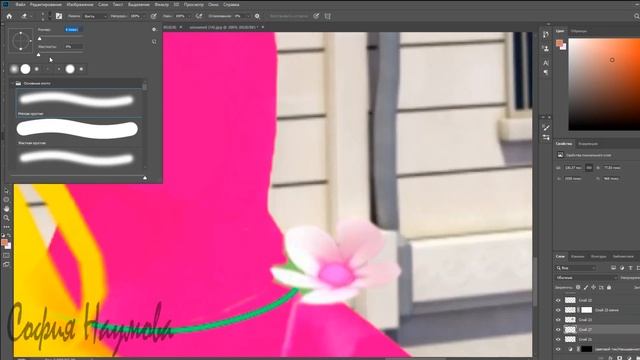
Task: Open the Eraser tool preset picker
Action: click(26, 16)
